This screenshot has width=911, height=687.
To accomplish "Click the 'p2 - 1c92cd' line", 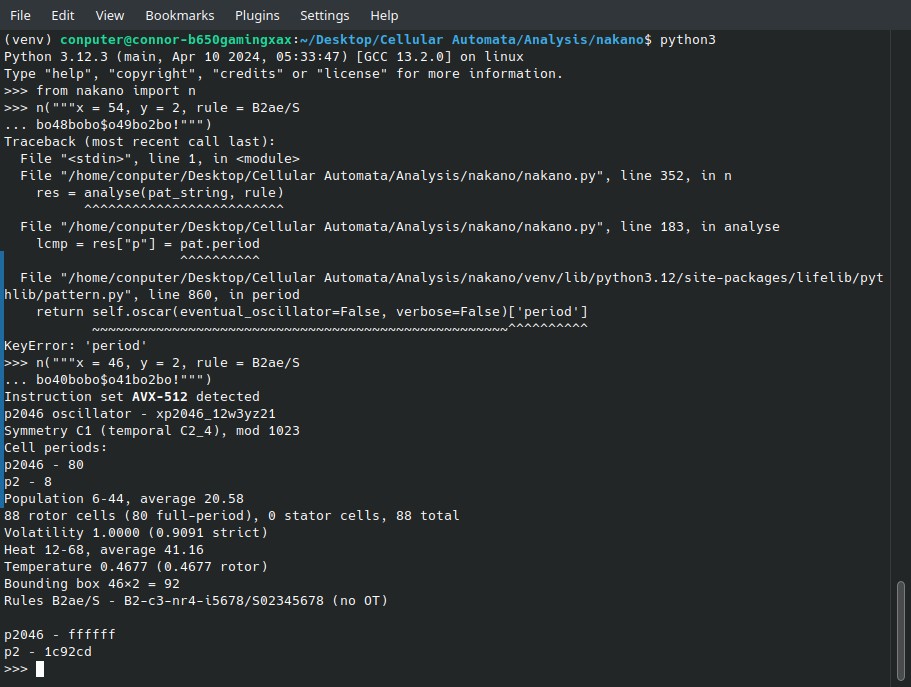I will [x=48, y=652].
